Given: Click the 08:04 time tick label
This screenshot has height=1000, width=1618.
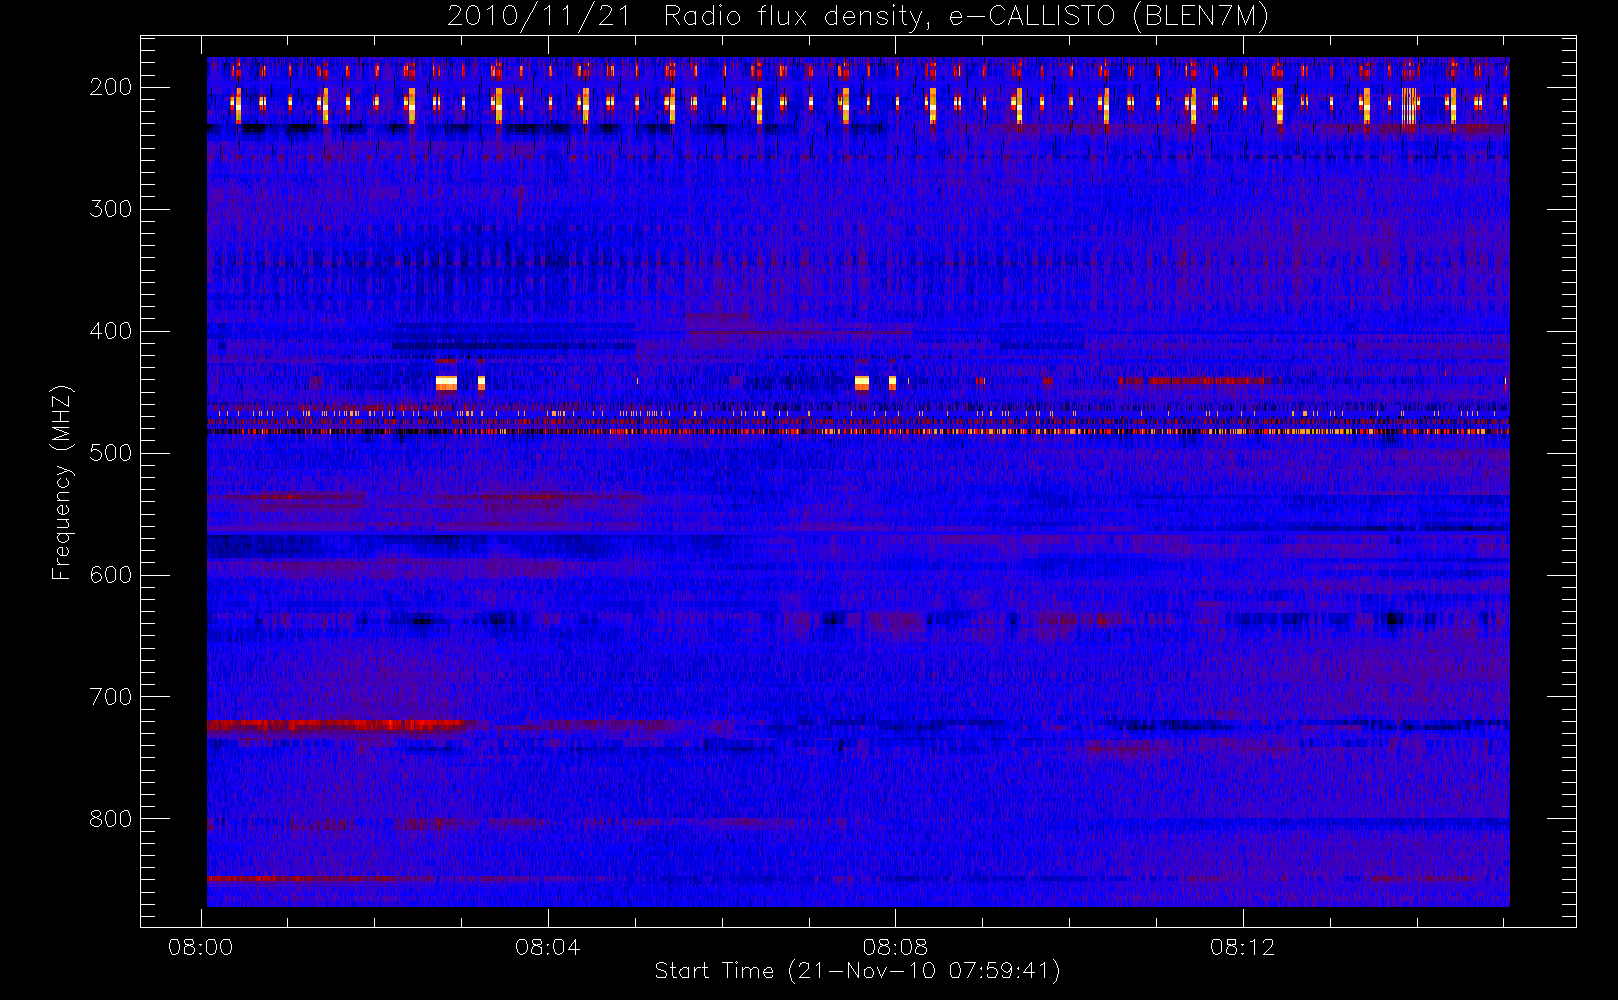Looking at the screenshot, I should coord(547,947).
